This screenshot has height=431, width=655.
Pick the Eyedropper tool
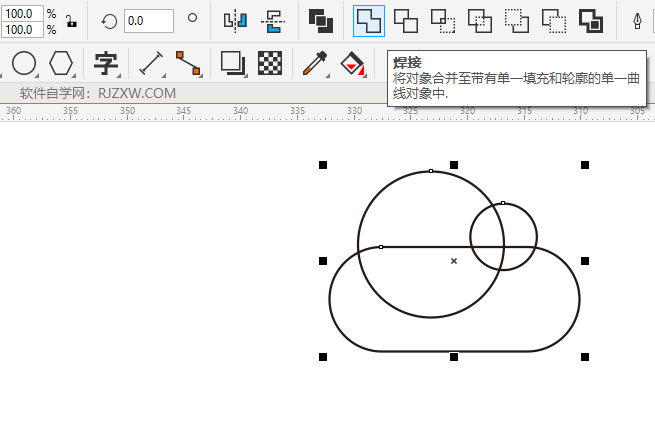315,64
